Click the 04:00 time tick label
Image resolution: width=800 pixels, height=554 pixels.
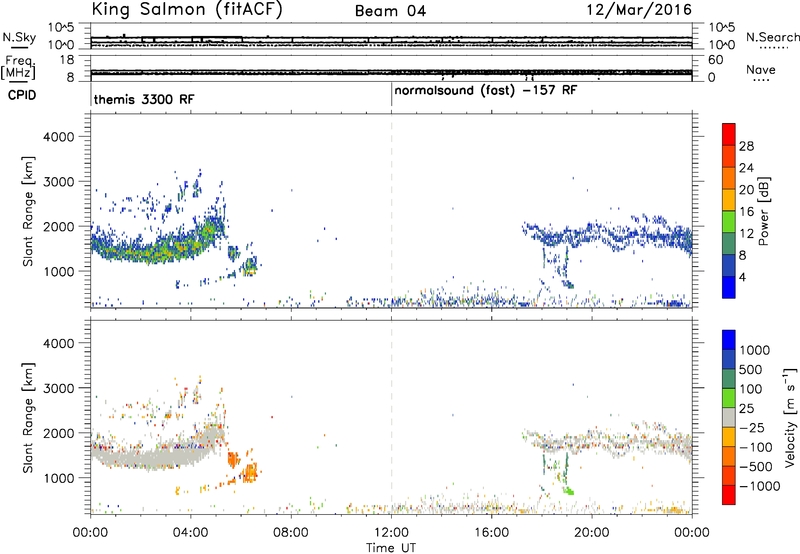190,533
